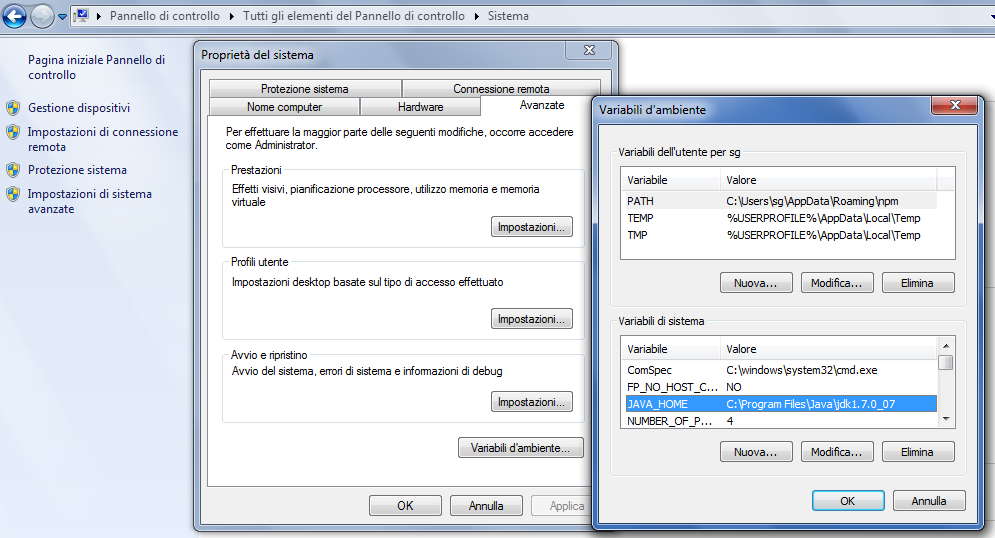This screenshot has width=995, height=538.
Task: Click C:\Program Files\Java\jdk1.7.0_07 value
Action: pos(811,404)
